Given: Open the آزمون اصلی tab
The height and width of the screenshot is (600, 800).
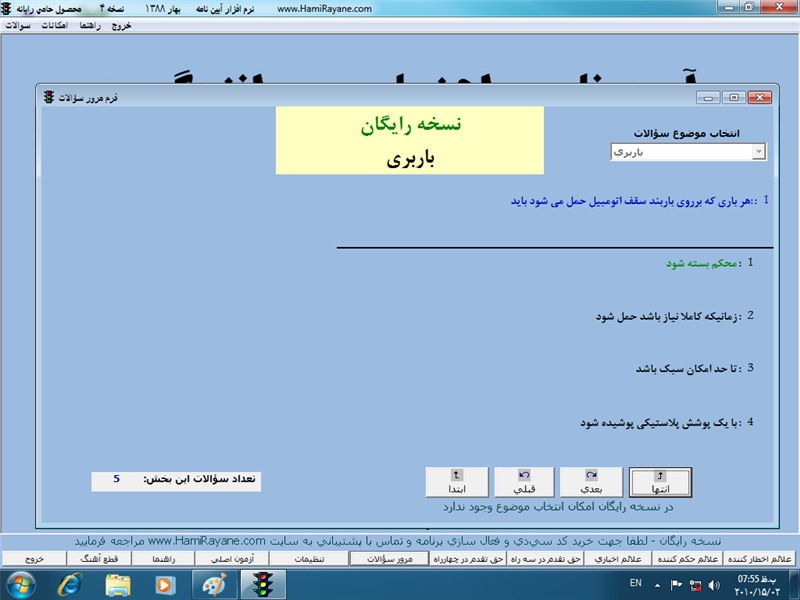Looking at the screenshot, I should tap(231, 559).
